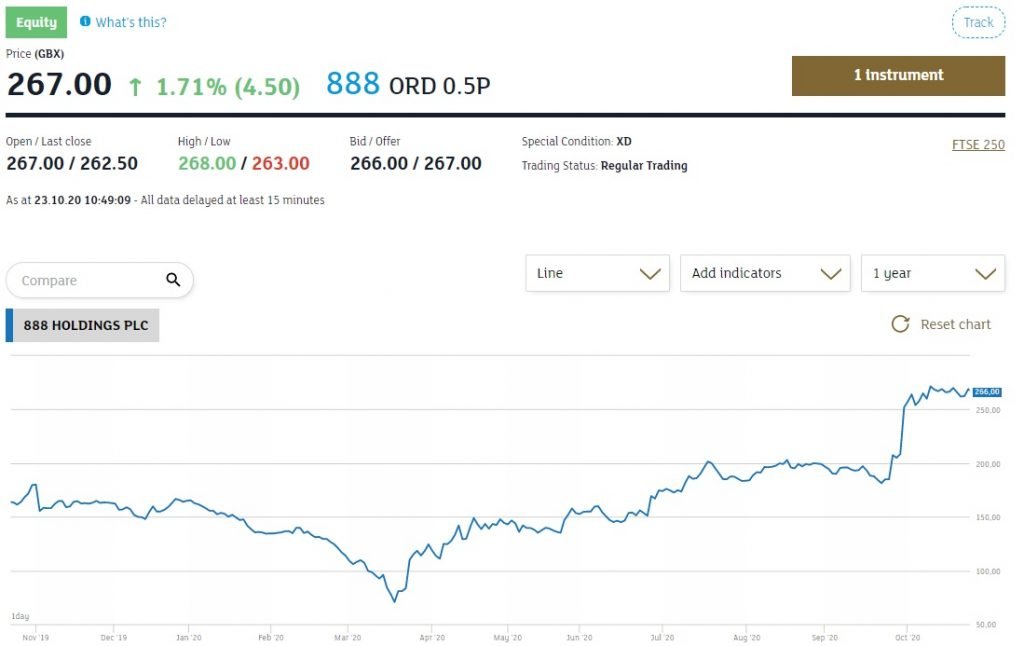Image resolution: width=1024 pixels, height=646 pixels.
Task: Click the circular Reset chart arrow icon
Action: point(900,324)
